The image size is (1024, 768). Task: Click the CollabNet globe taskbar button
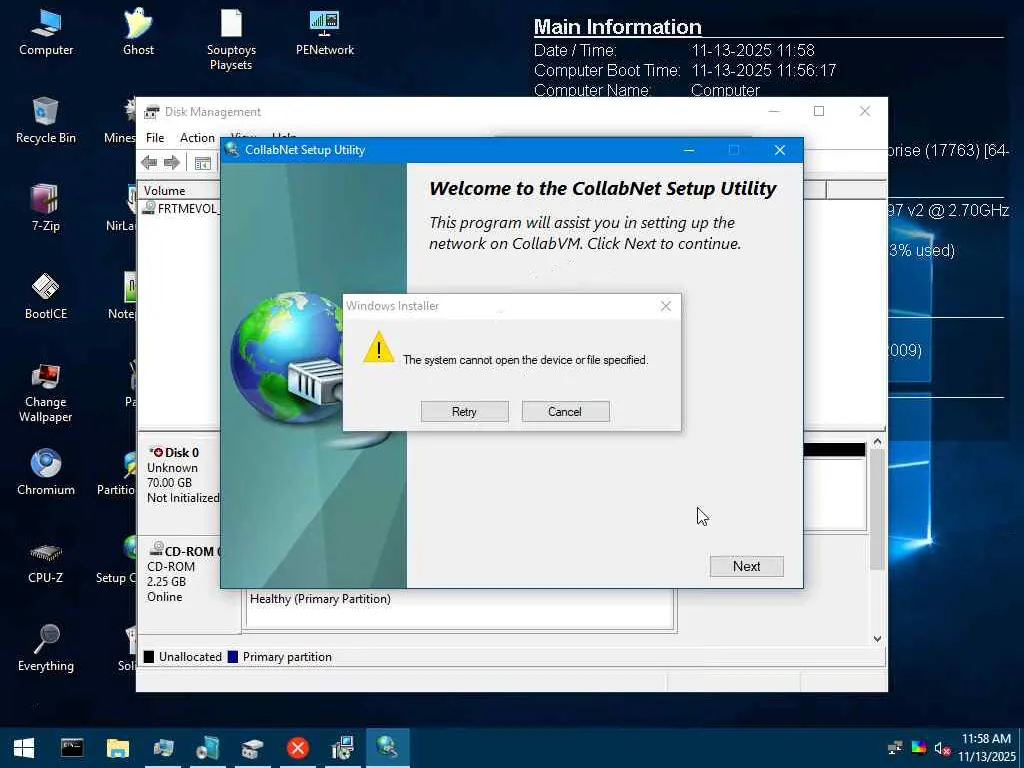click(x=387, y=748)
